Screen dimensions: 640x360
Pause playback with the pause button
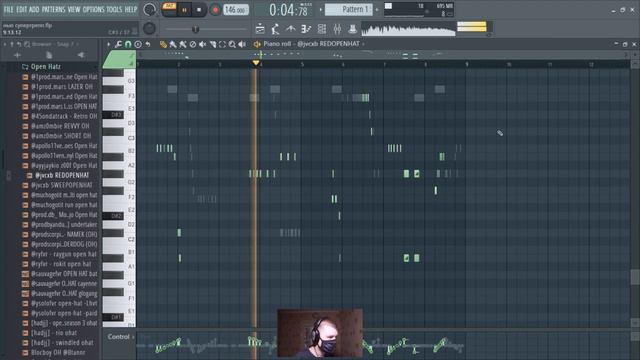(184, 10)
